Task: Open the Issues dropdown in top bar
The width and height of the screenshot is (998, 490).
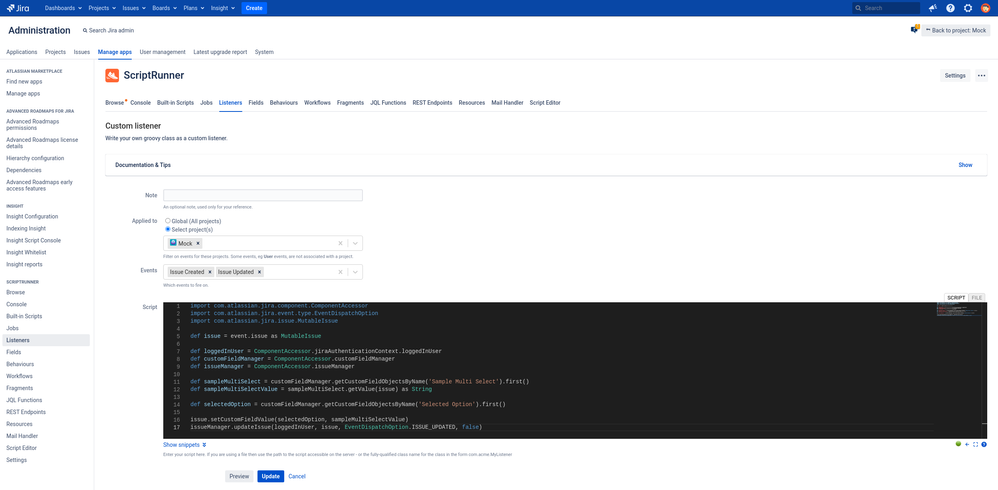Action: click(x=133, y=8)
